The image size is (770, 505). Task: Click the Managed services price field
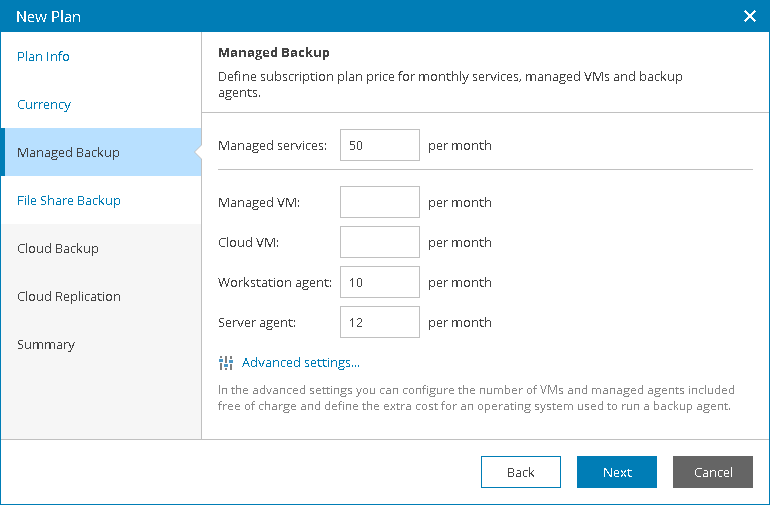379,145
